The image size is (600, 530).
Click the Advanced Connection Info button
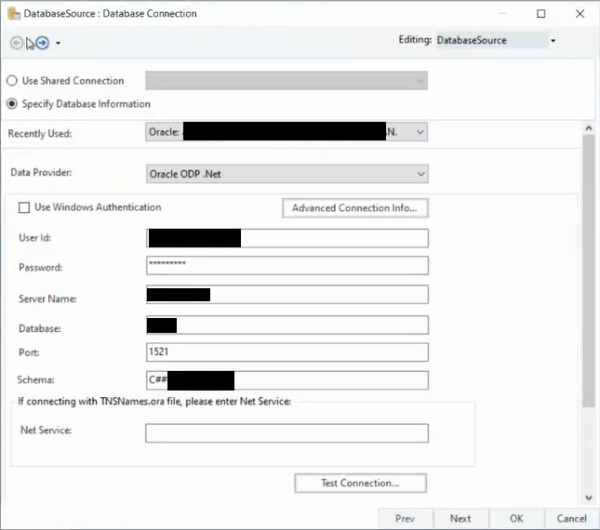tap(355, 208)
